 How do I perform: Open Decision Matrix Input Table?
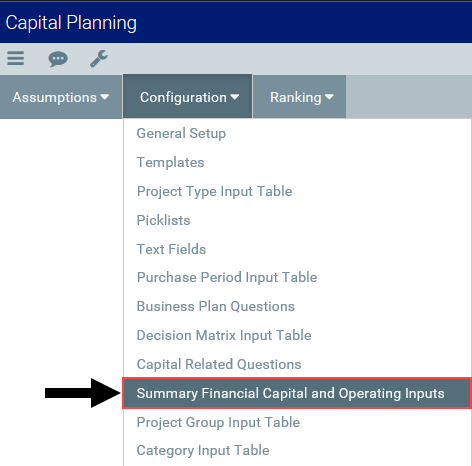[224, 335]
